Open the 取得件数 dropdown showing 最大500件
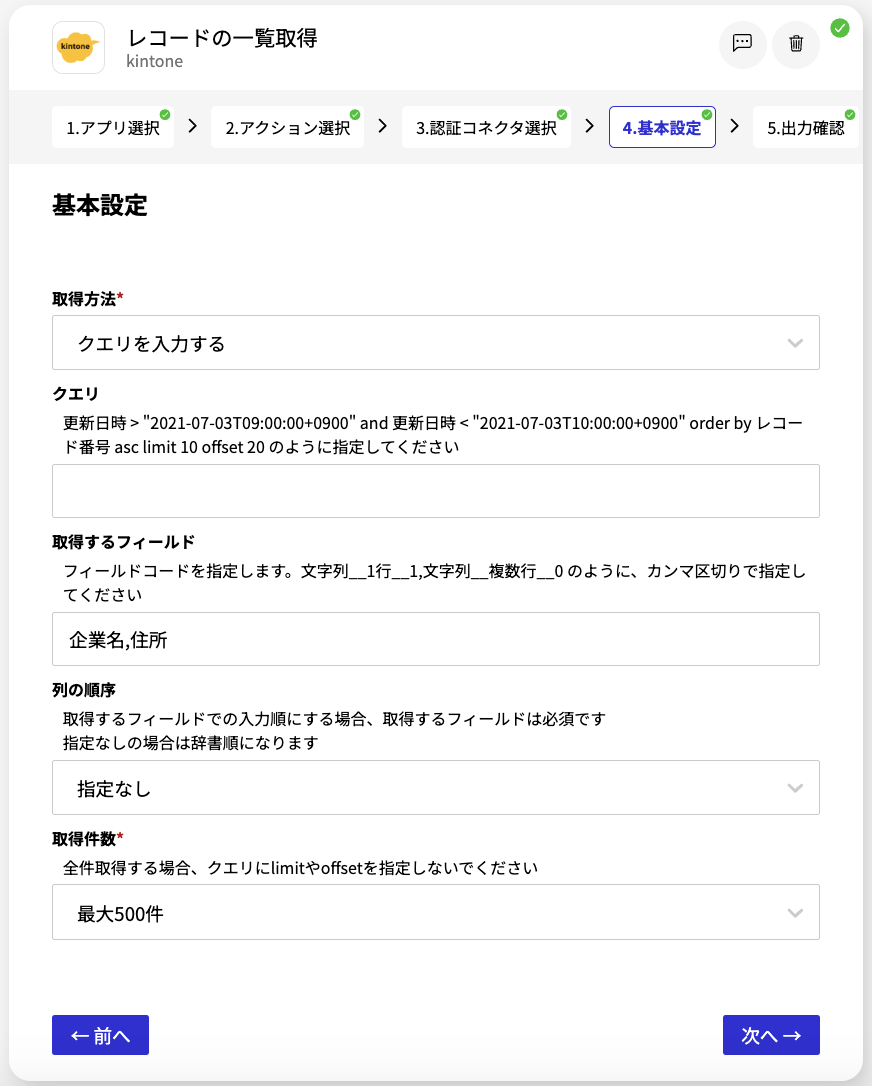Viewport: 872px width, 1086px height. click(x=436, y=912)
